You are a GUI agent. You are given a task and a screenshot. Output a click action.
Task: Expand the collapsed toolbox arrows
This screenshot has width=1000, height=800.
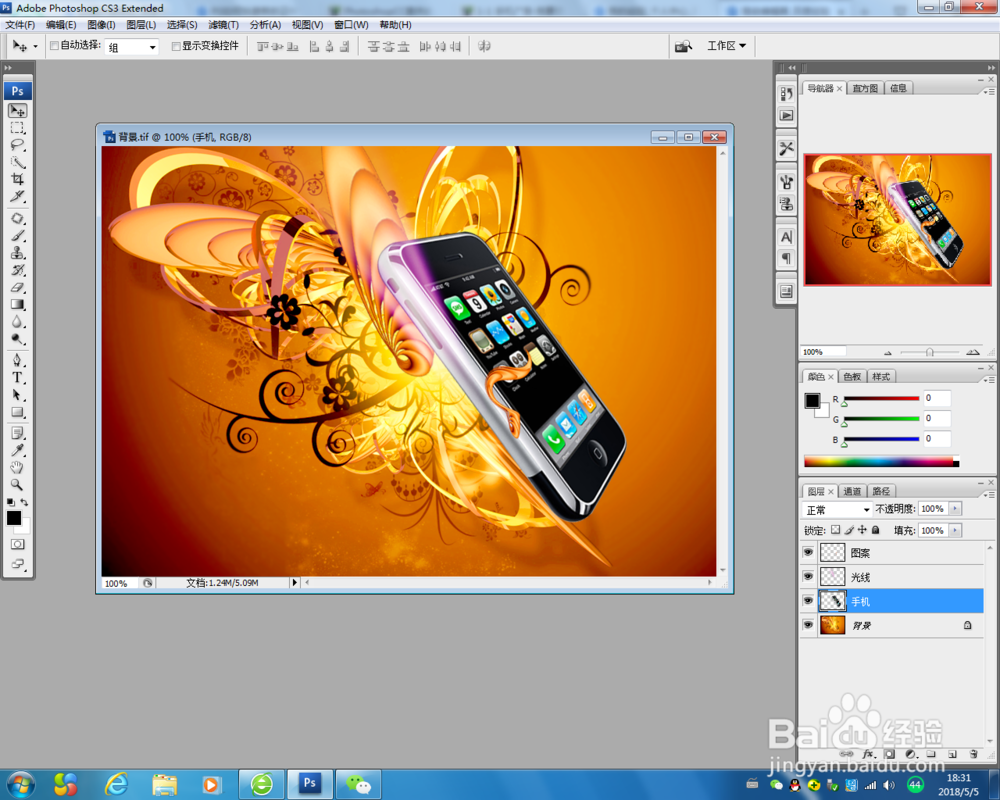tap(8, 68)
